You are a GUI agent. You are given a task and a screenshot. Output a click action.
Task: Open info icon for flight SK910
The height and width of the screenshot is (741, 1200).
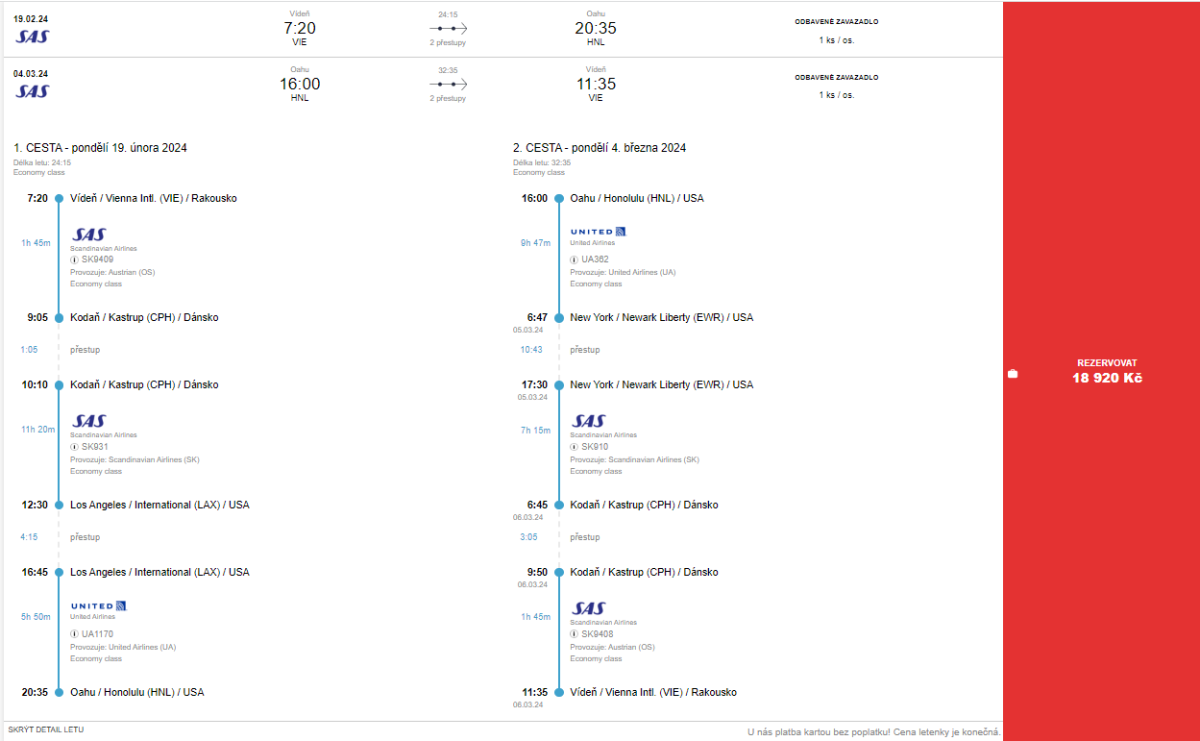click(x=574, y=447)
